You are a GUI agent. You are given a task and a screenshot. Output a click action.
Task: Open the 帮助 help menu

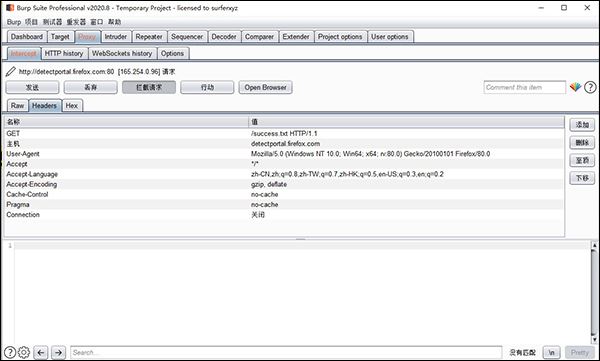(114, 22)
